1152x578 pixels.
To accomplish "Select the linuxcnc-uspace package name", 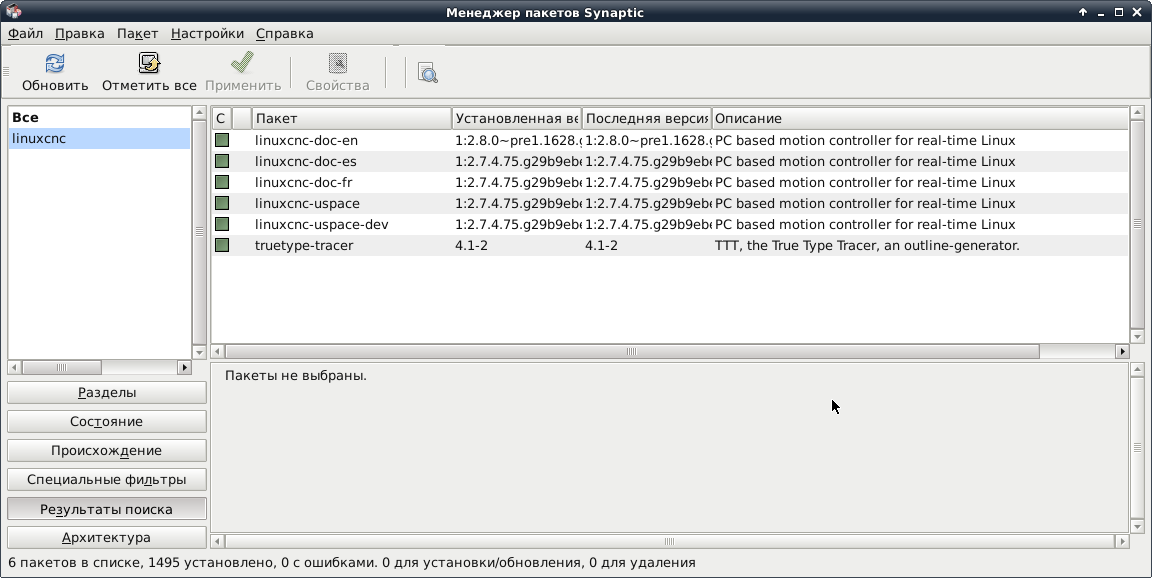I will 307,203.
